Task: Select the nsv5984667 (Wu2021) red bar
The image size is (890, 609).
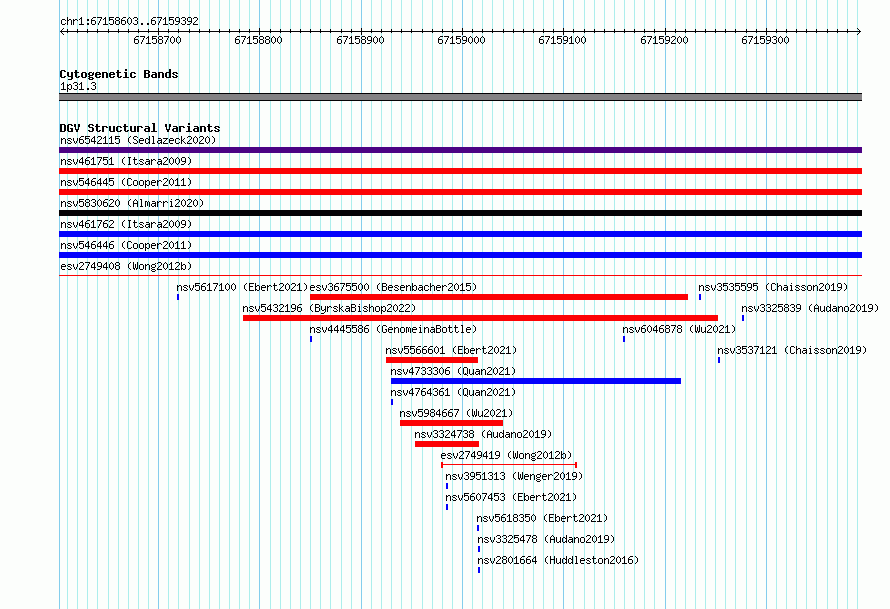Action: (x=451, y=423)
